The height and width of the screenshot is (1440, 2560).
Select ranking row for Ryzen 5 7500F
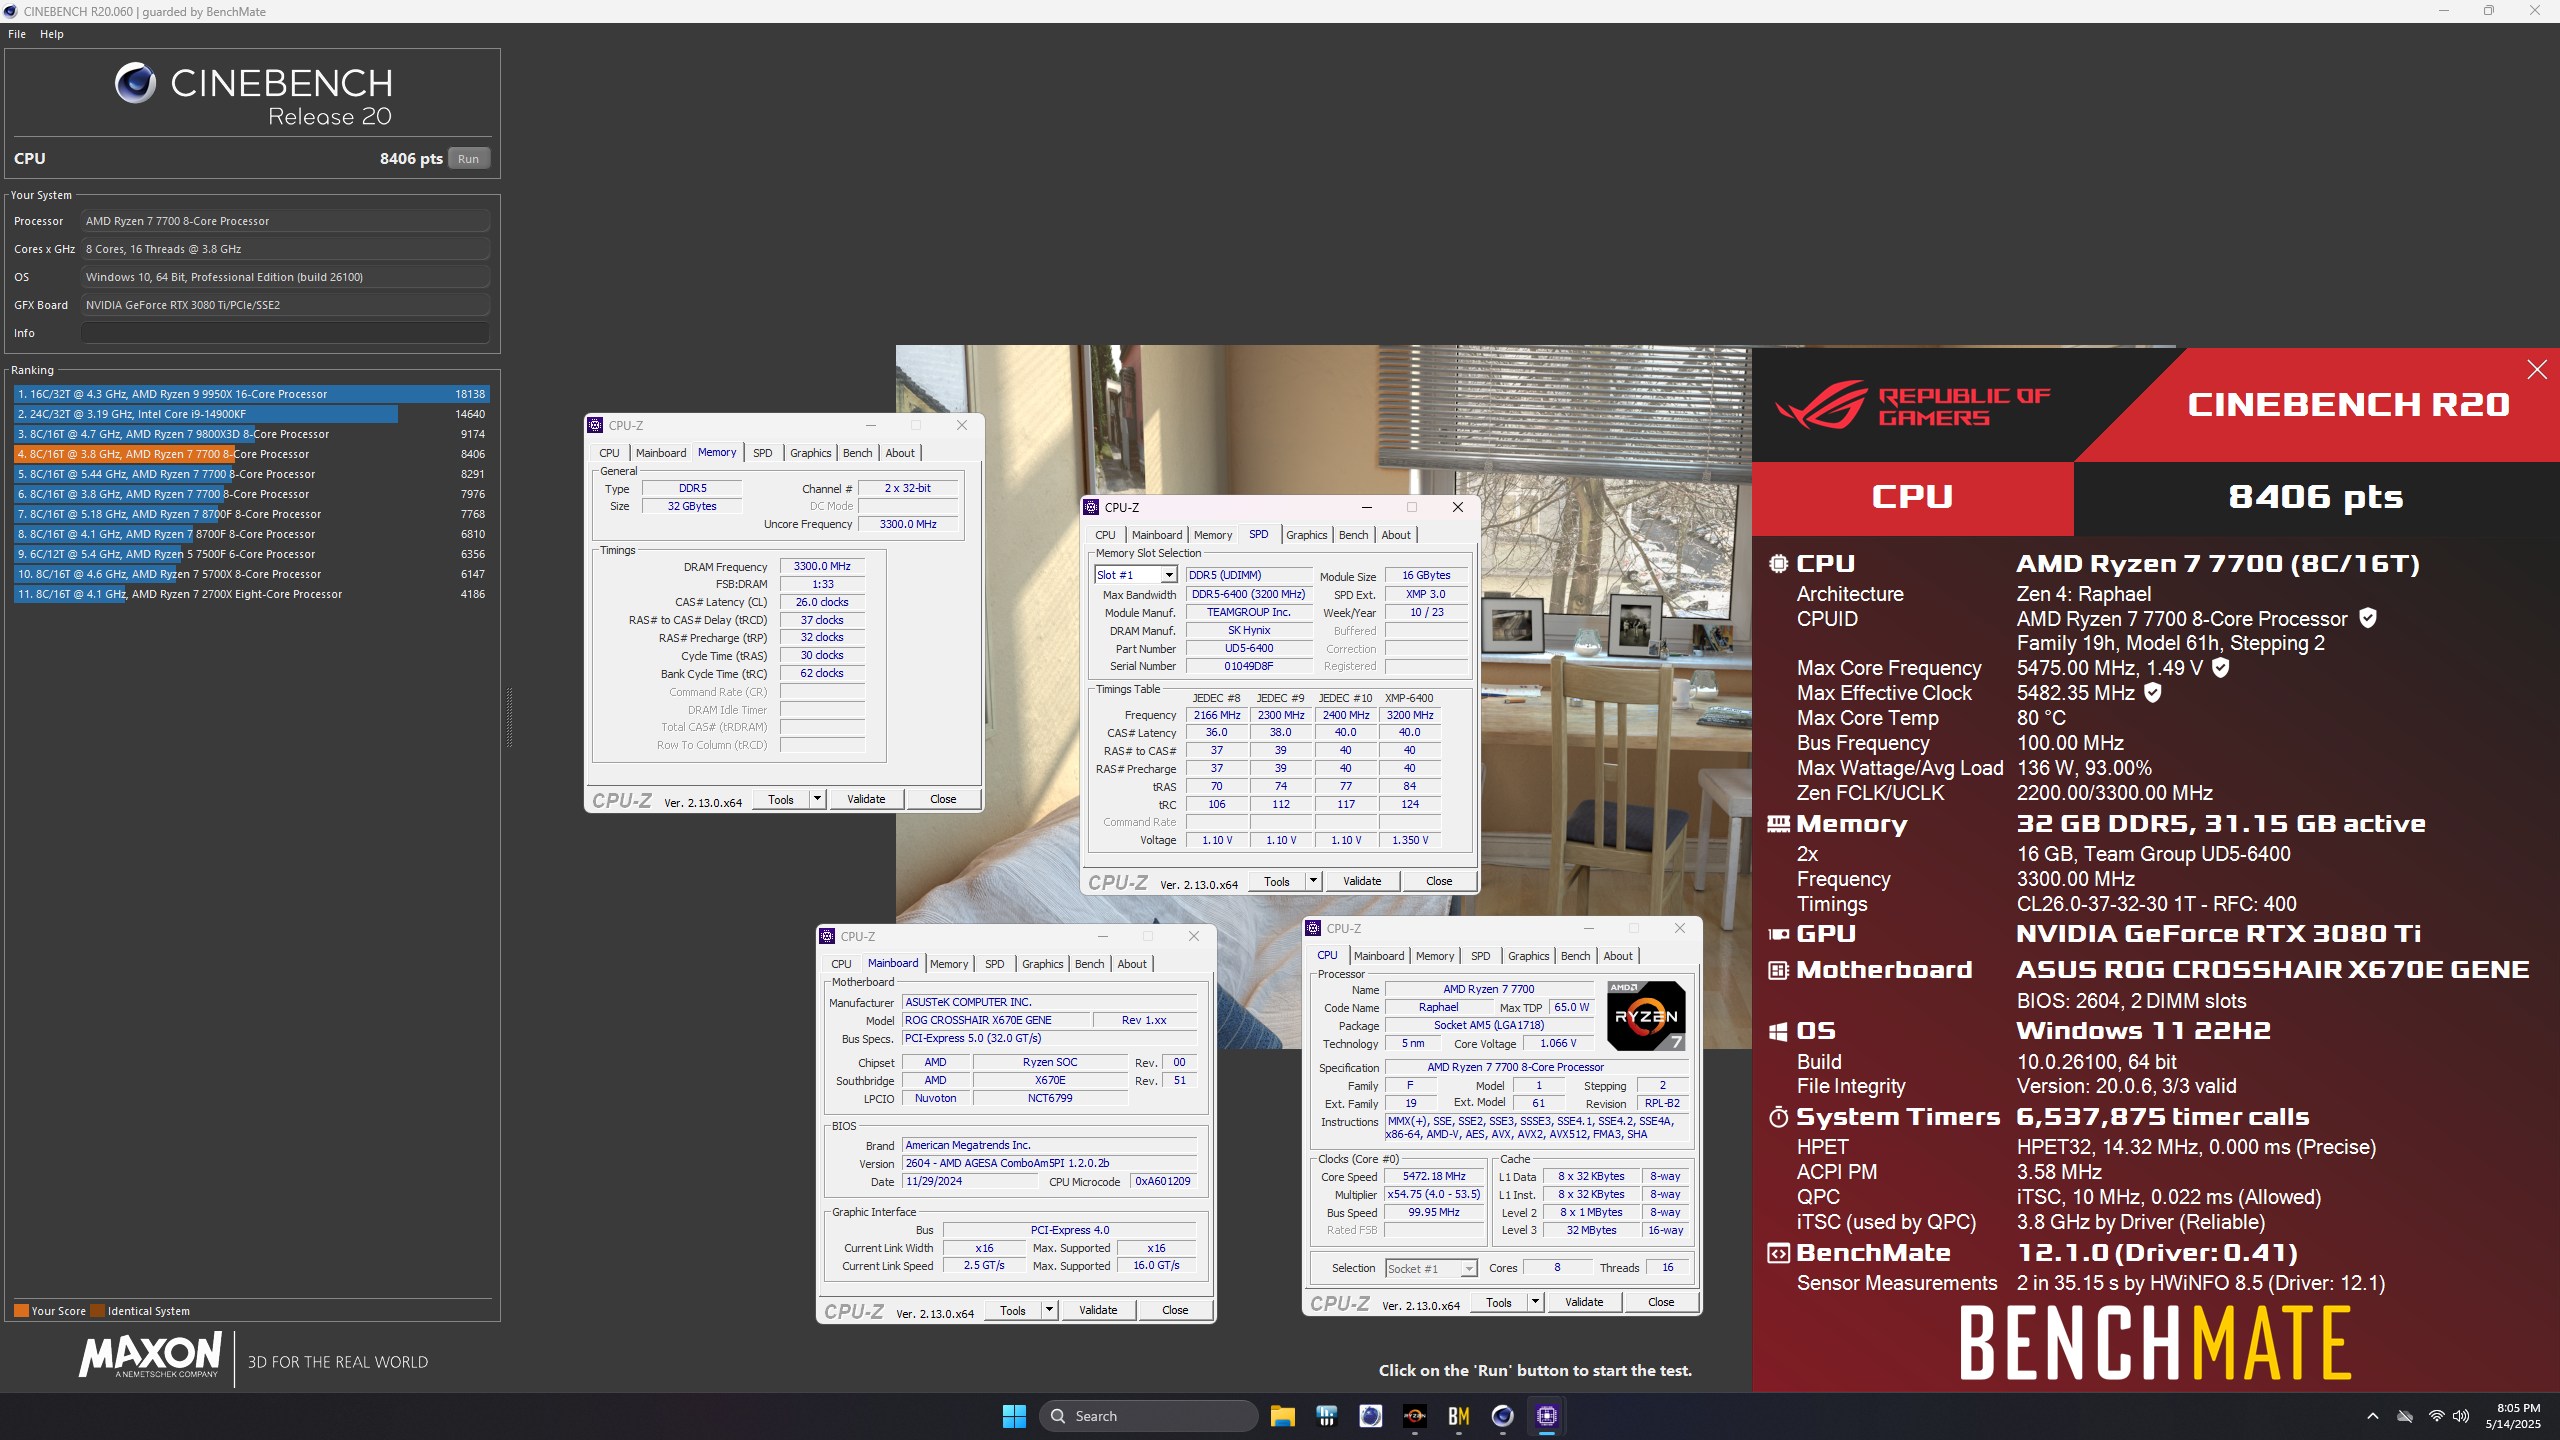coord(250,554)
